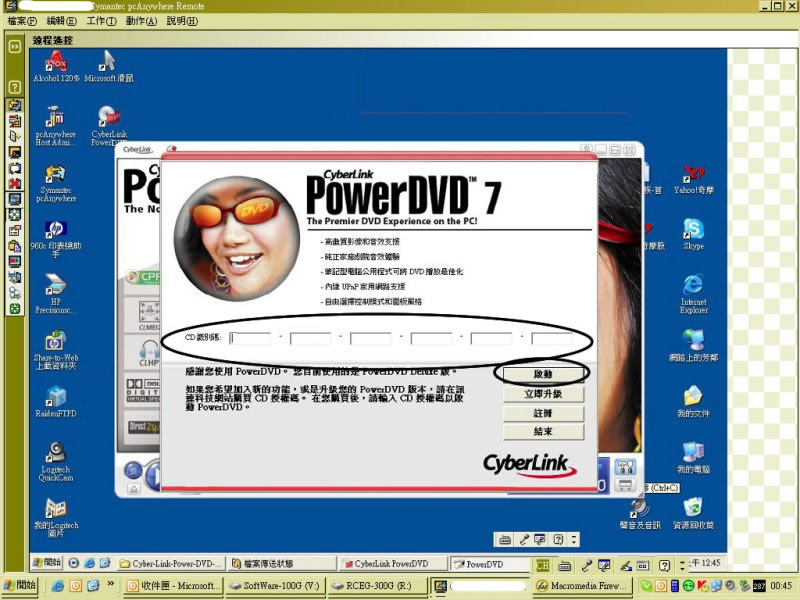Viewport: 800px width, 600px height.
Task: Expand the pcAnywhere sidebar with the double-arrow button
Action: click(15, 47)
